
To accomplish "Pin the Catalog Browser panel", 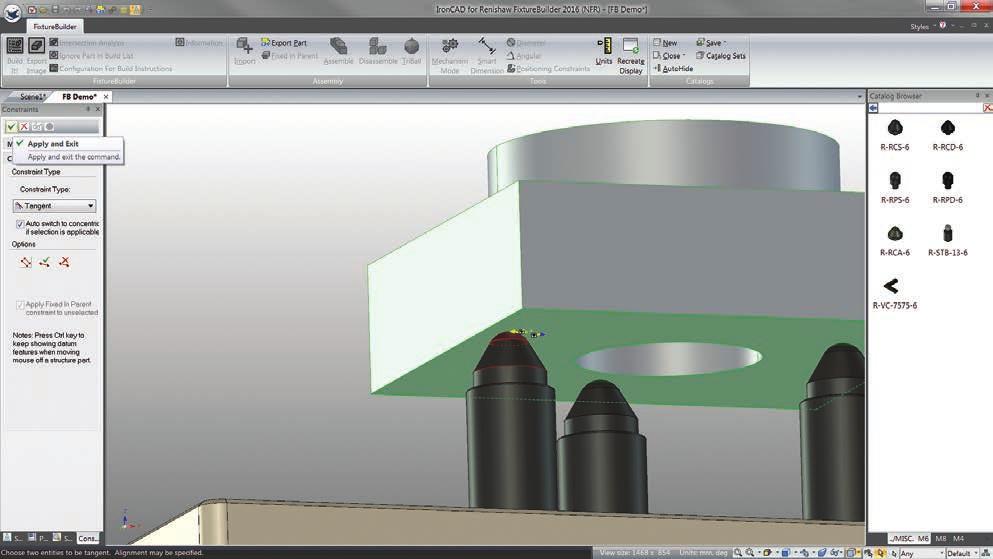I will (x=977, y=96).
